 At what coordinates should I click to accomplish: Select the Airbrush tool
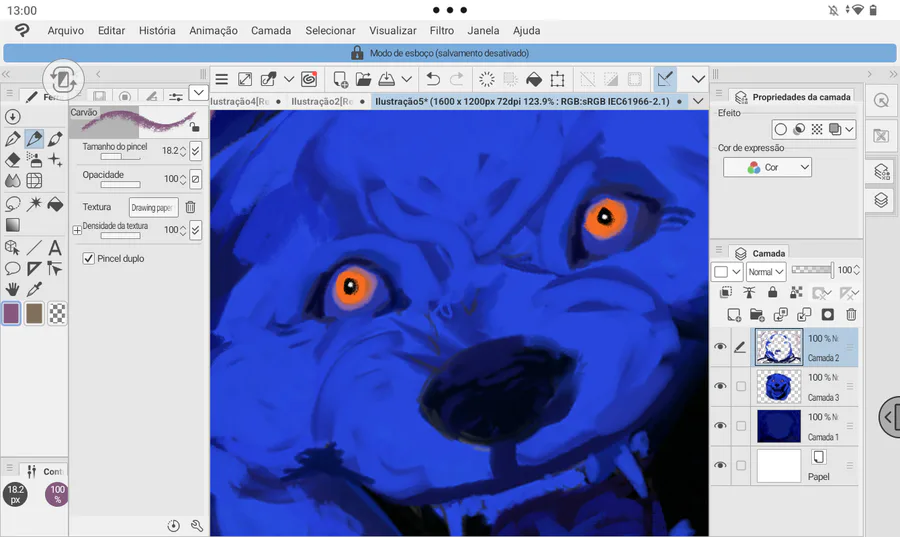point(34,159)
